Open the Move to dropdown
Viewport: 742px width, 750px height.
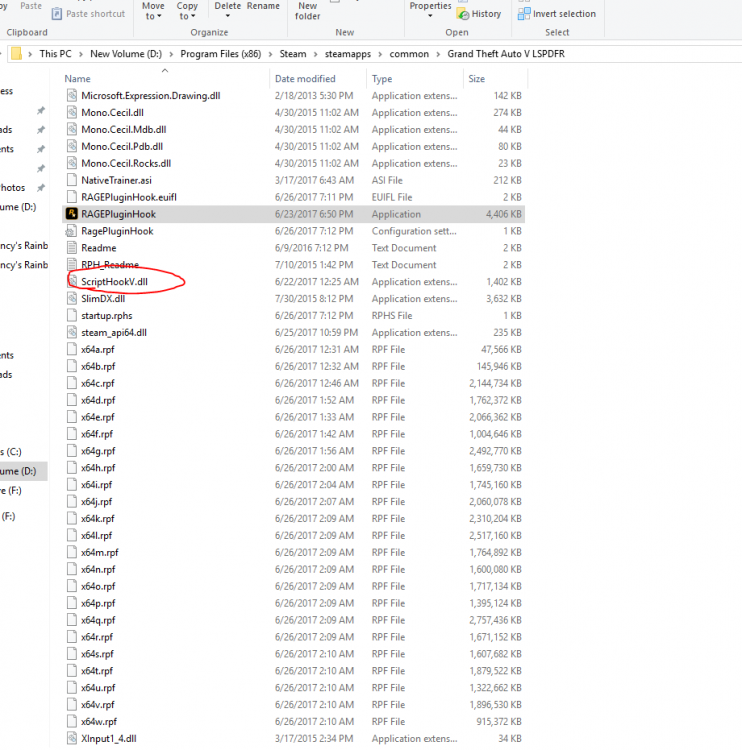click(153, 11)
